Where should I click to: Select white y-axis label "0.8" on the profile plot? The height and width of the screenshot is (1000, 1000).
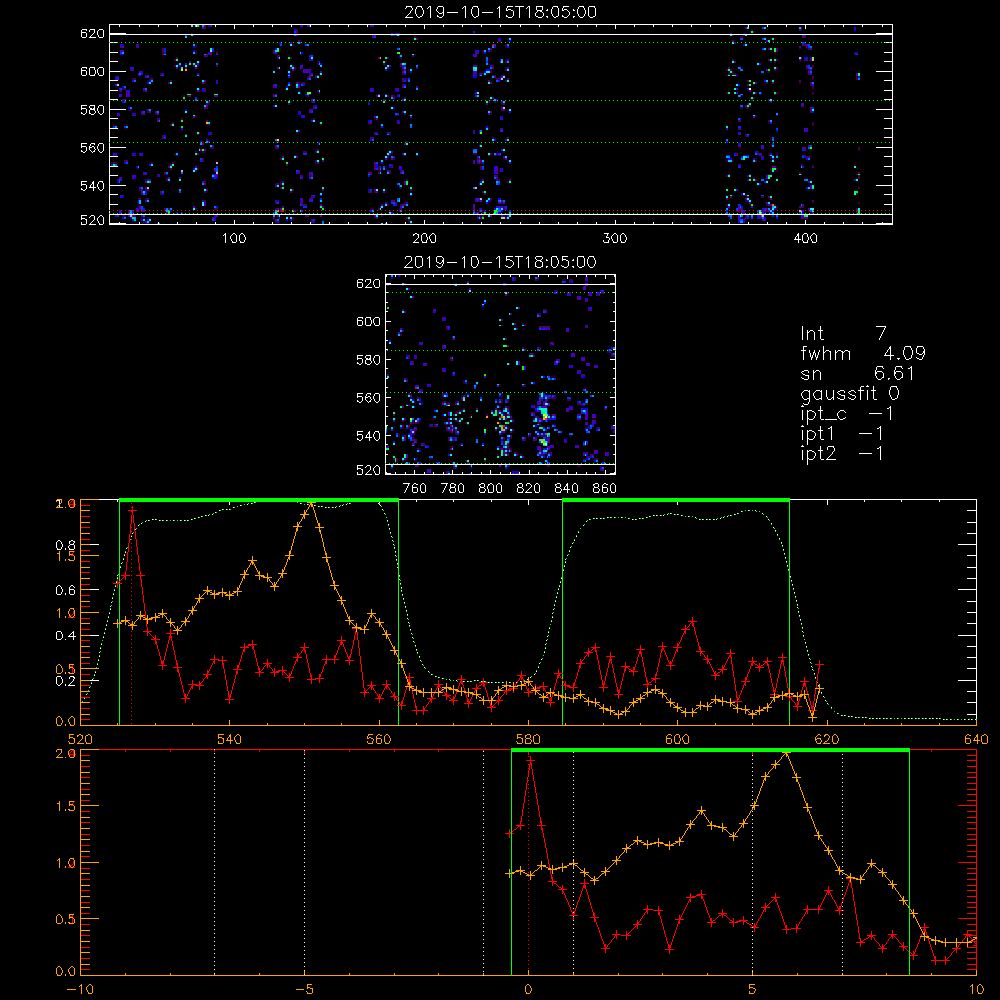[x=66, y=545]
